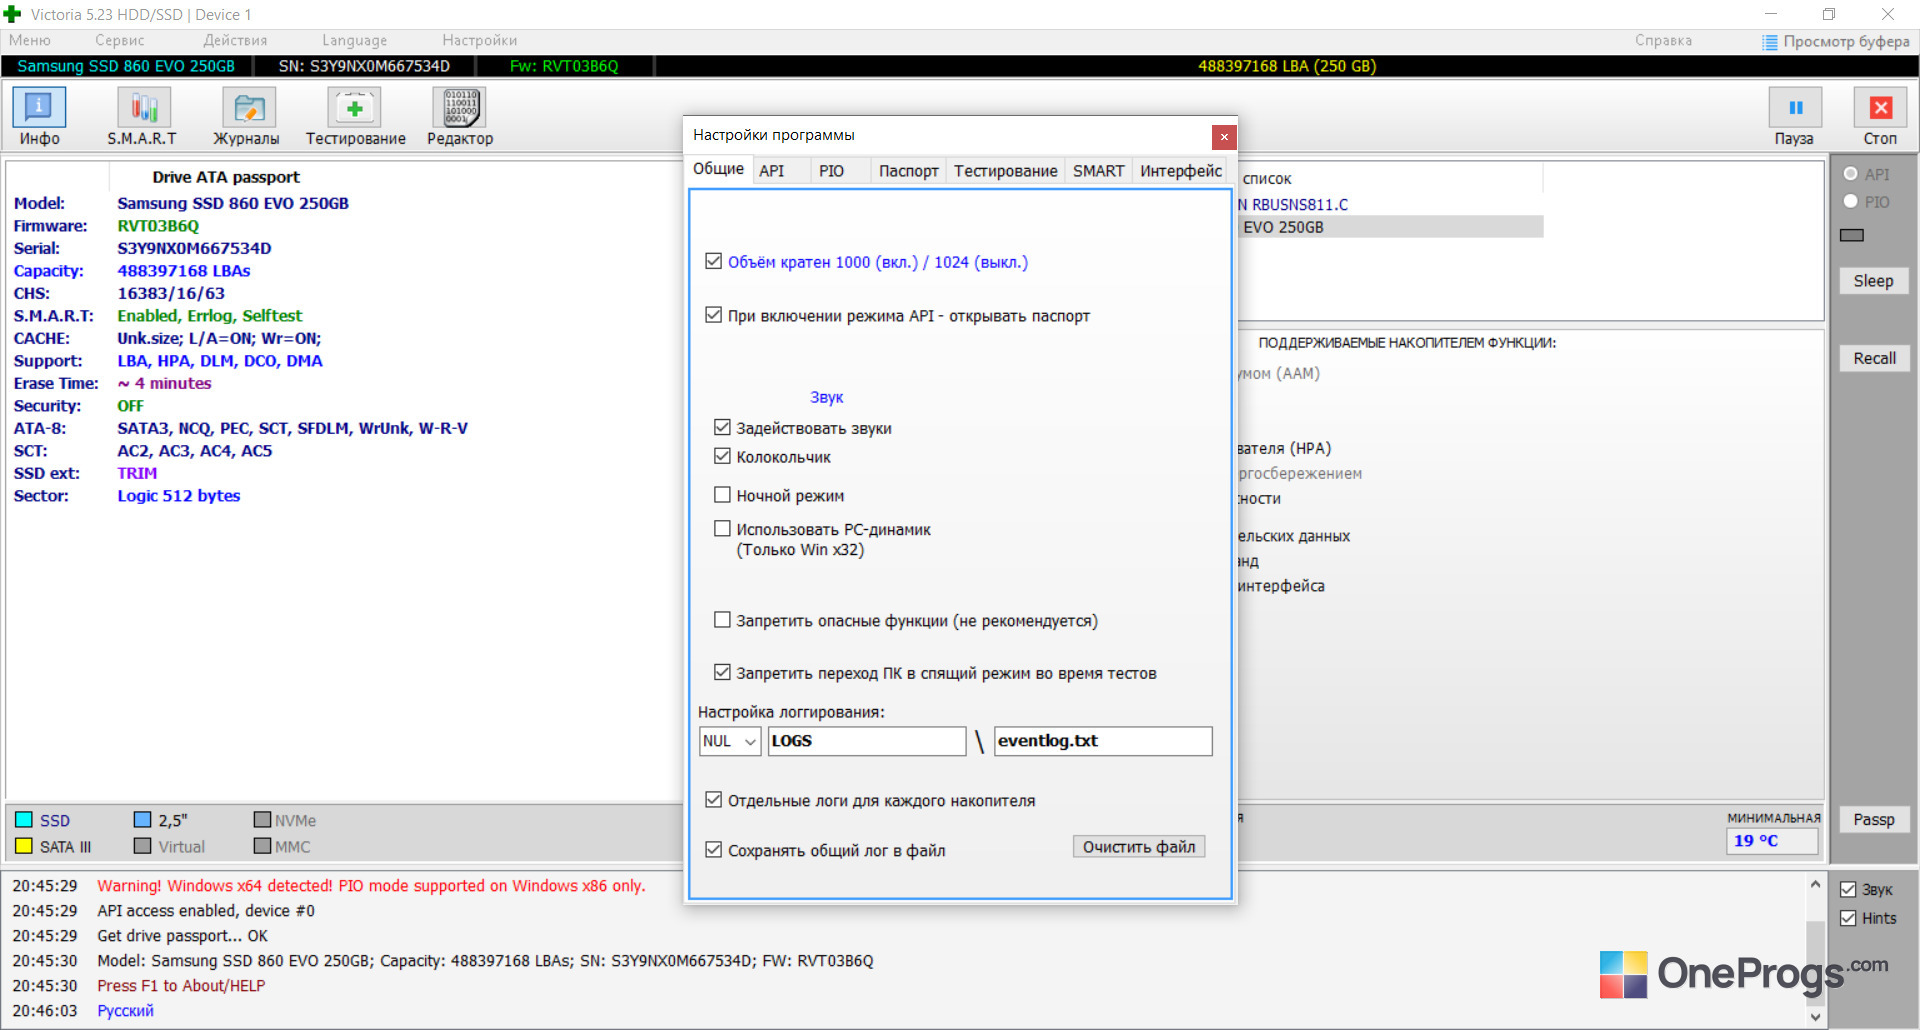This screenshot has width=1920, height=1030.
Task: Click the gray MMC indicator square
Action: pos(262,846)
